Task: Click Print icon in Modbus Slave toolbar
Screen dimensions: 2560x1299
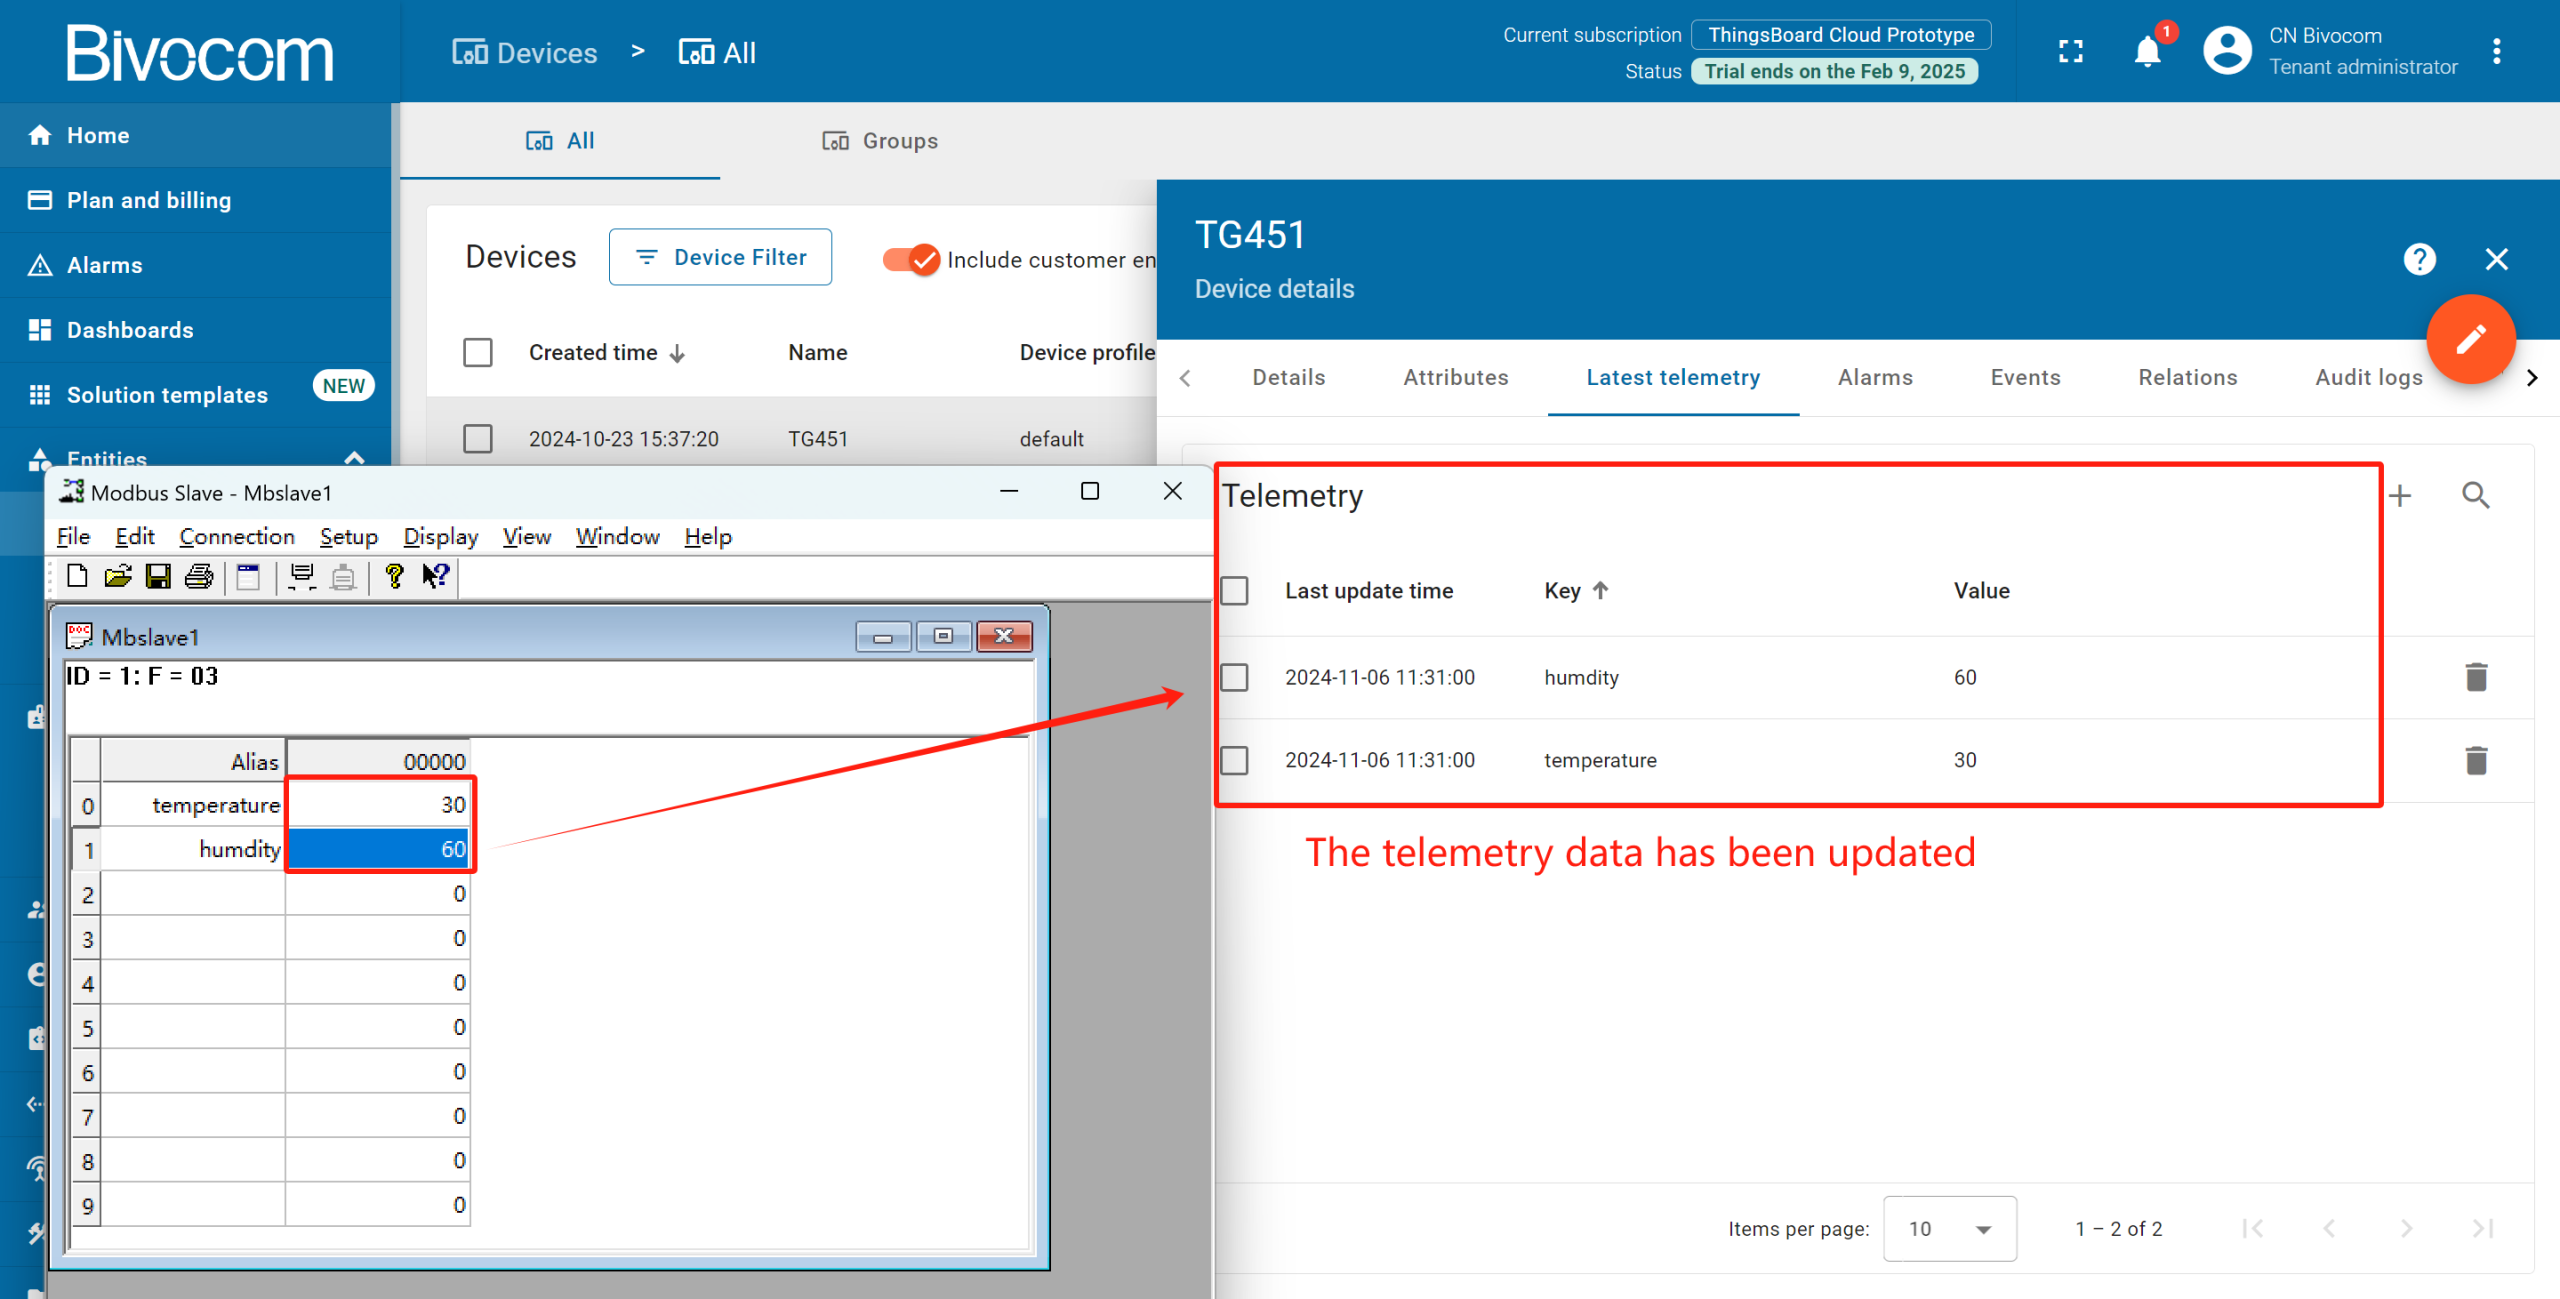Action: click(x=199, y=577)
